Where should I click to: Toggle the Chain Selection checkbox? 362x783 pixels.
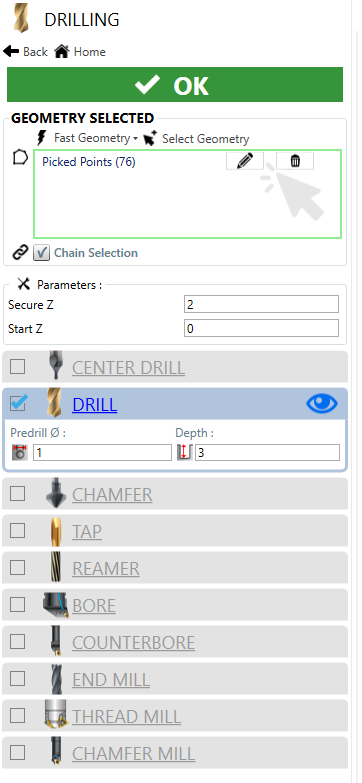tap(41, 253)
